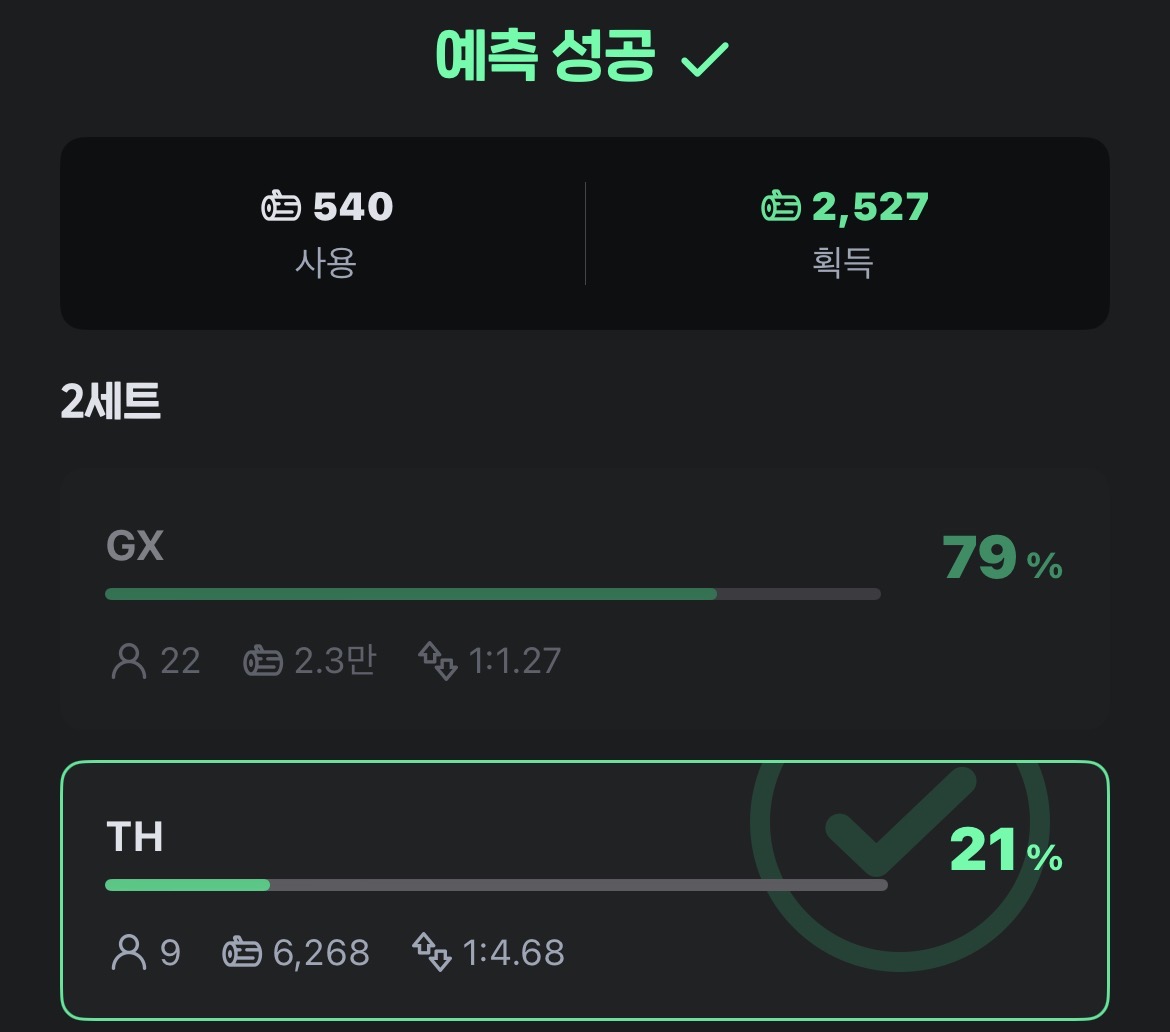This screenshot has width=1170, height=1032.
Task: Click the 21% value on TH
Action: tap(1005, 850)
